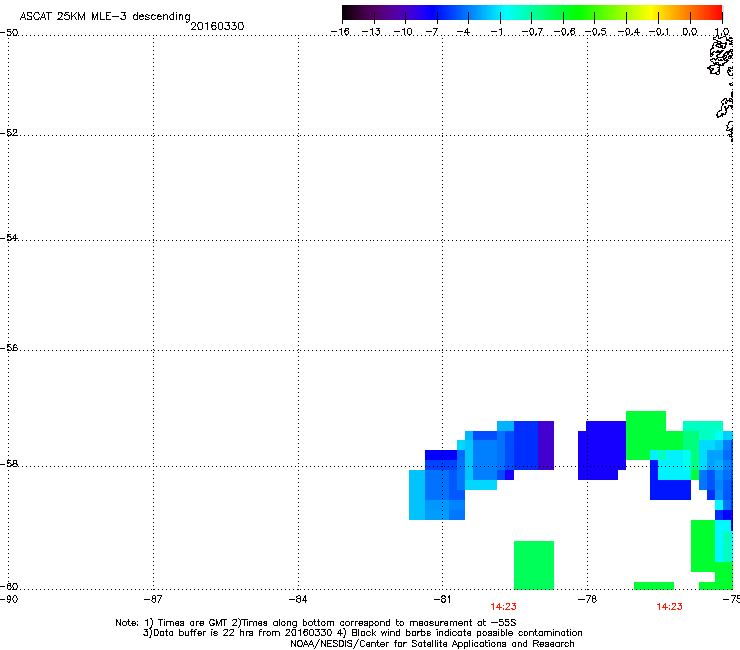The width and height of the screenshot is (740, 650).
Task: Click the 'Data buffer is 22 hrs' note line
Action: click(362, 633)
